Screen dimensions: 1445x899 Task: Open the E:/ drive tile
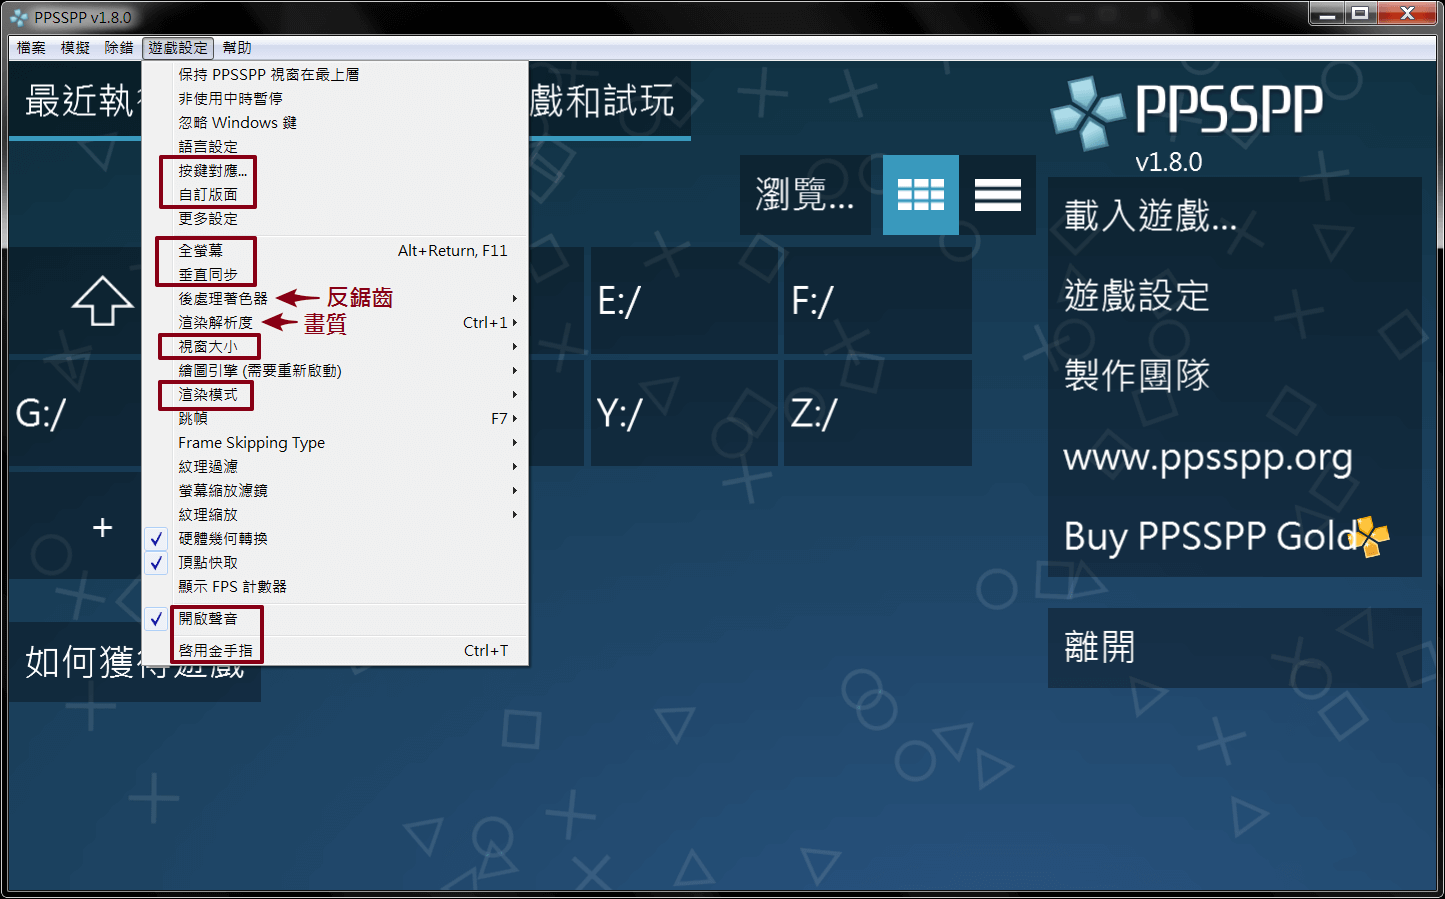point(684,300)
